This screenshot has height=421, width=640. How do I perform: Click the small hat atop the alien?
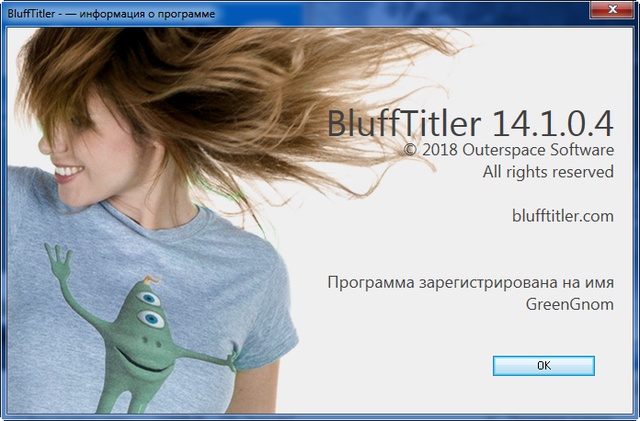147,273
